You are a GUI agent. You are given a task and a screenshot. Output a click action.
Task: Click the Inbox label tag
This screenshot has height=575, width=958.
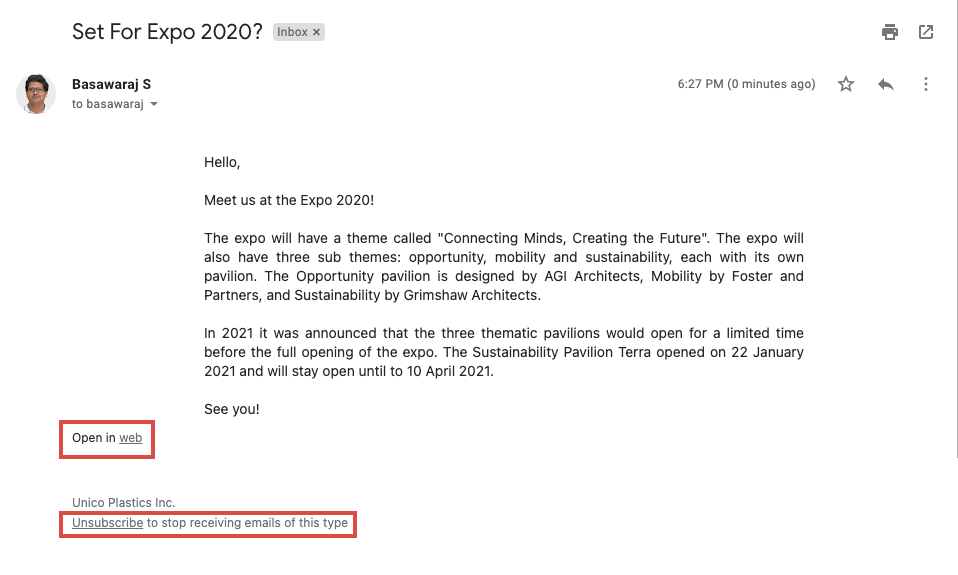click(x=292, y=32)
